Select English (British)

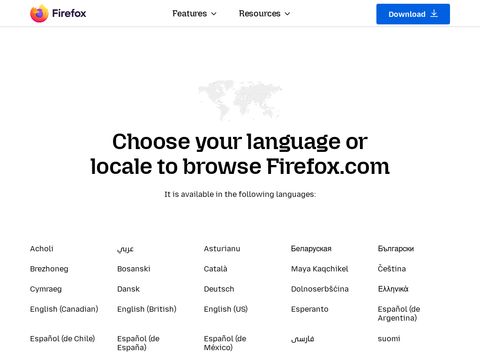click(x=147, y=309)
